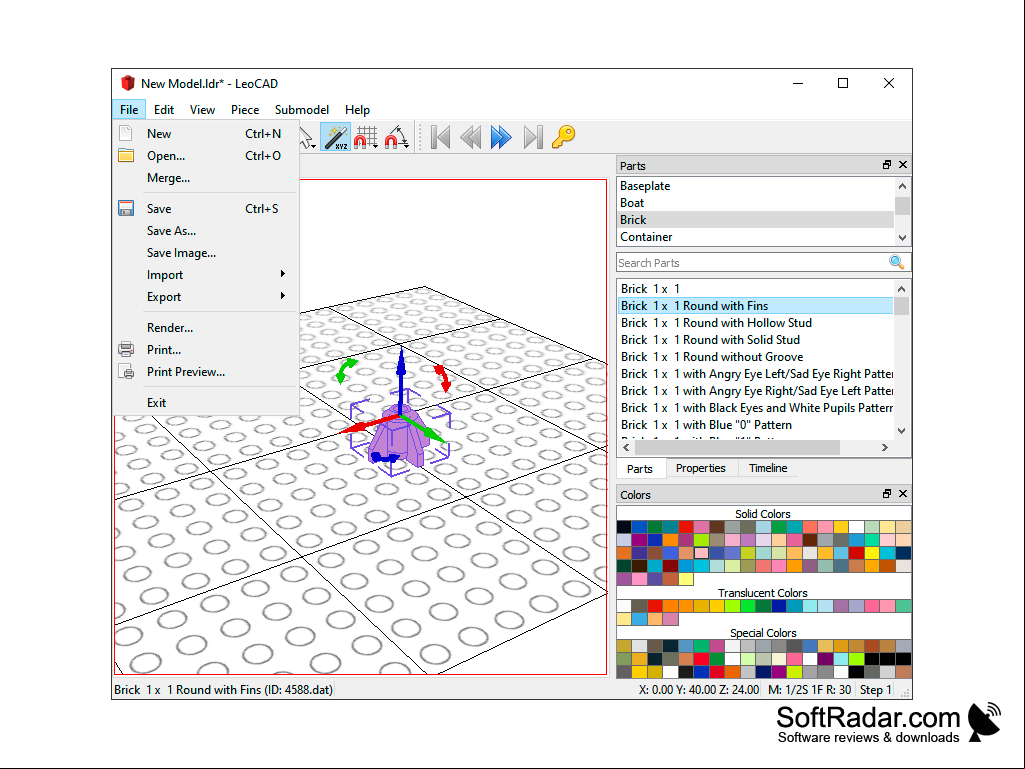Viewport: 1025px width, 769px height.
Task: Choose Exit from the File menu
Action: [206, 403]
